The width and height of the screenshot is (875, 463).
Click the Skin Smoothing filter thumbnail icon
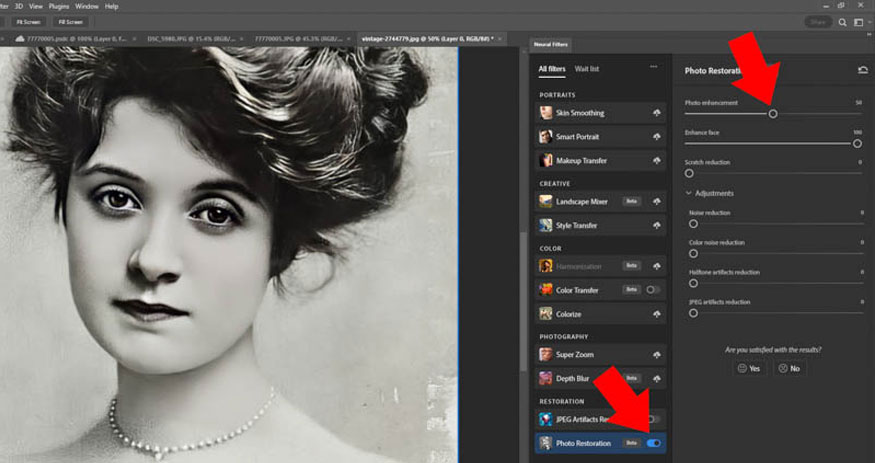click(x=546, y=113)
